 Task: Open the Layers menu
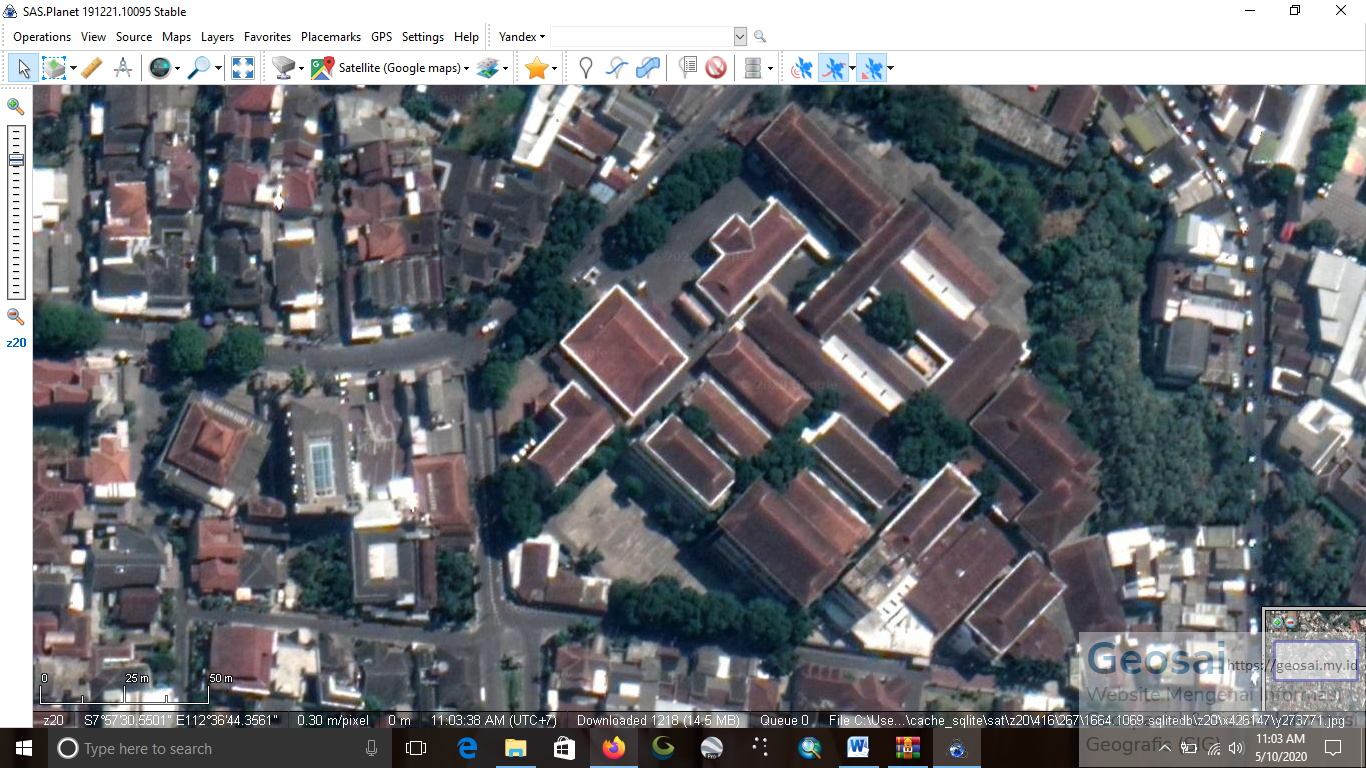[217, 37]
